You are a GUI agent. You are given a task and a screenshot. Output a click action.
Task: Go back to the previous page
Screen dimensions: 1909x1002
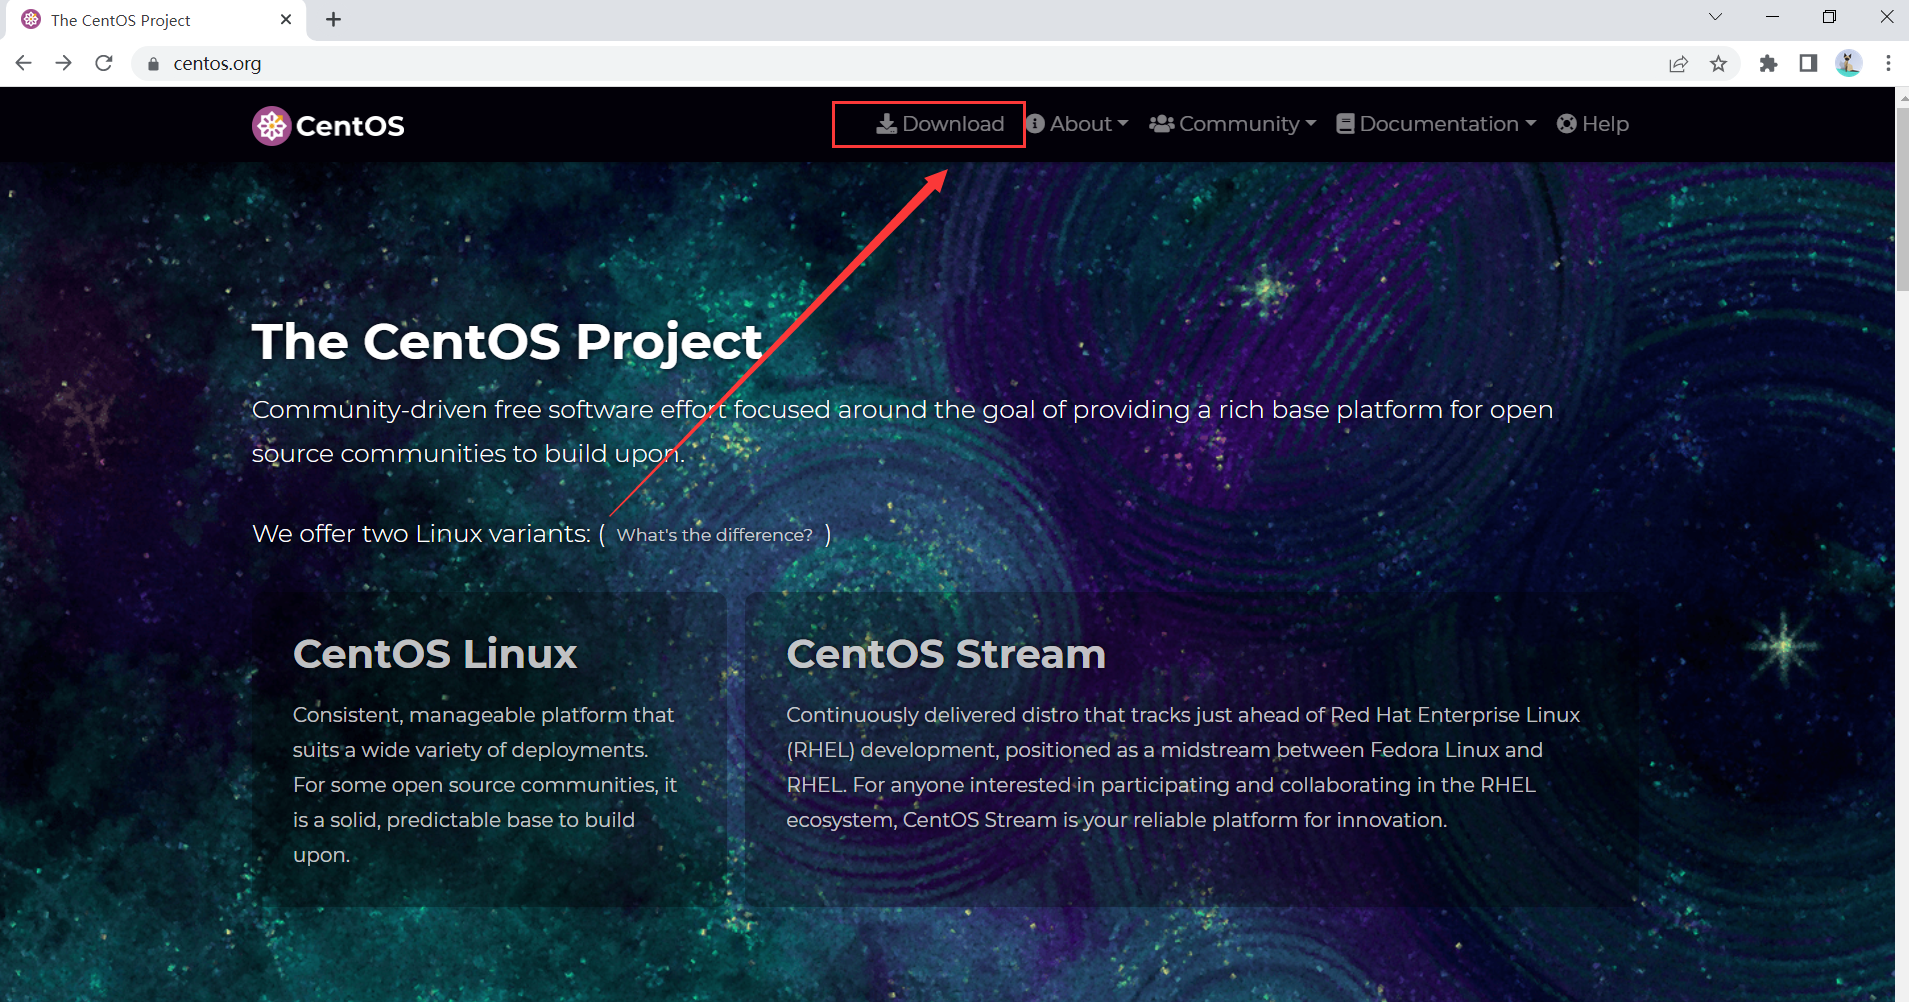click(24, 63)
